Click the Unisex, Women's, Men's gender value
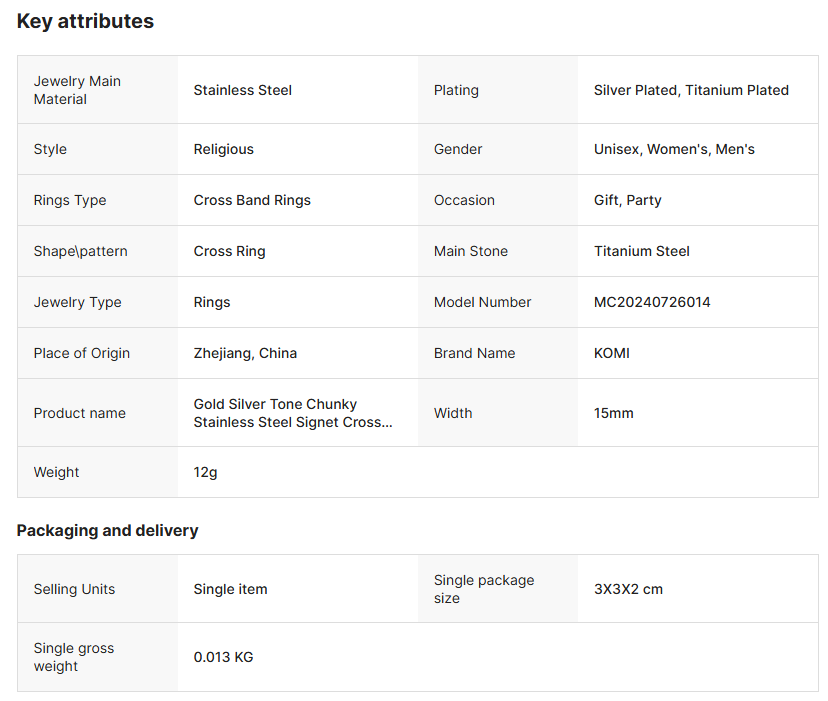This screenshot has height=701, width=828. (x=674, y=149)
